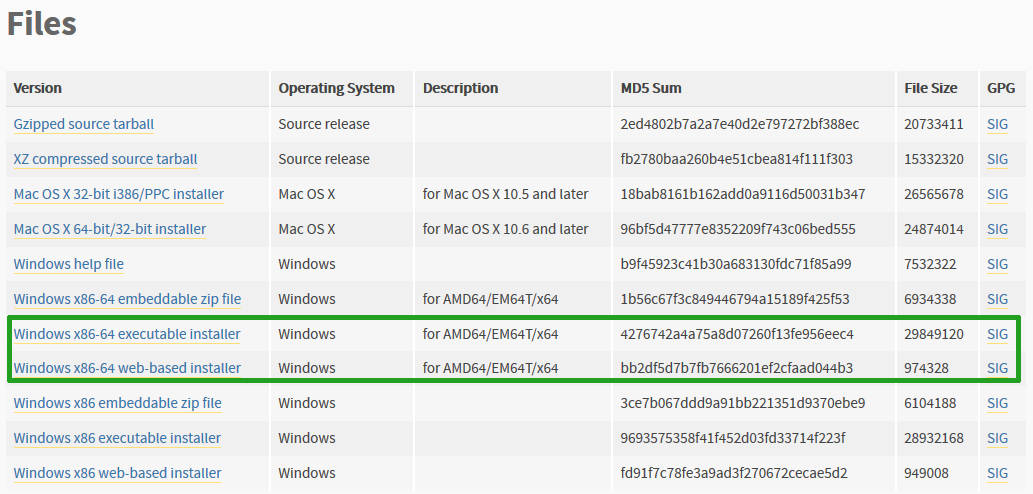
Task: Open the Gzipped source tarball link
Action: click(84, 124)
